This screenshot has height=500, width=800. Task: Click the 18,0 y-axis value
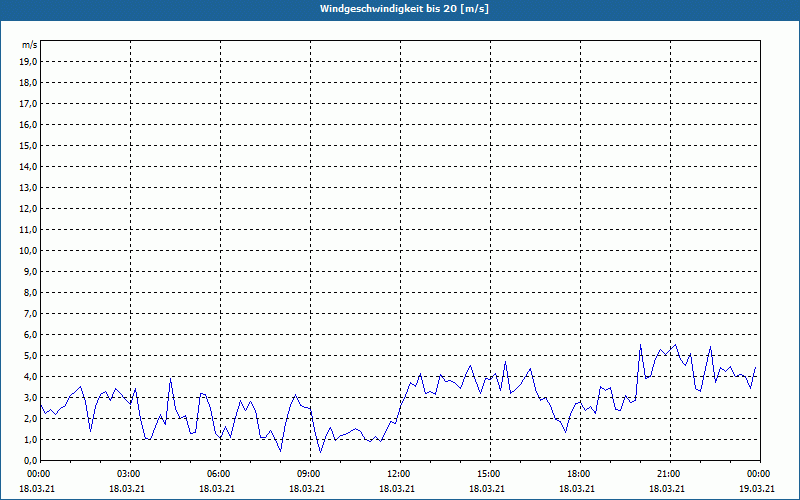pos(28,83)
